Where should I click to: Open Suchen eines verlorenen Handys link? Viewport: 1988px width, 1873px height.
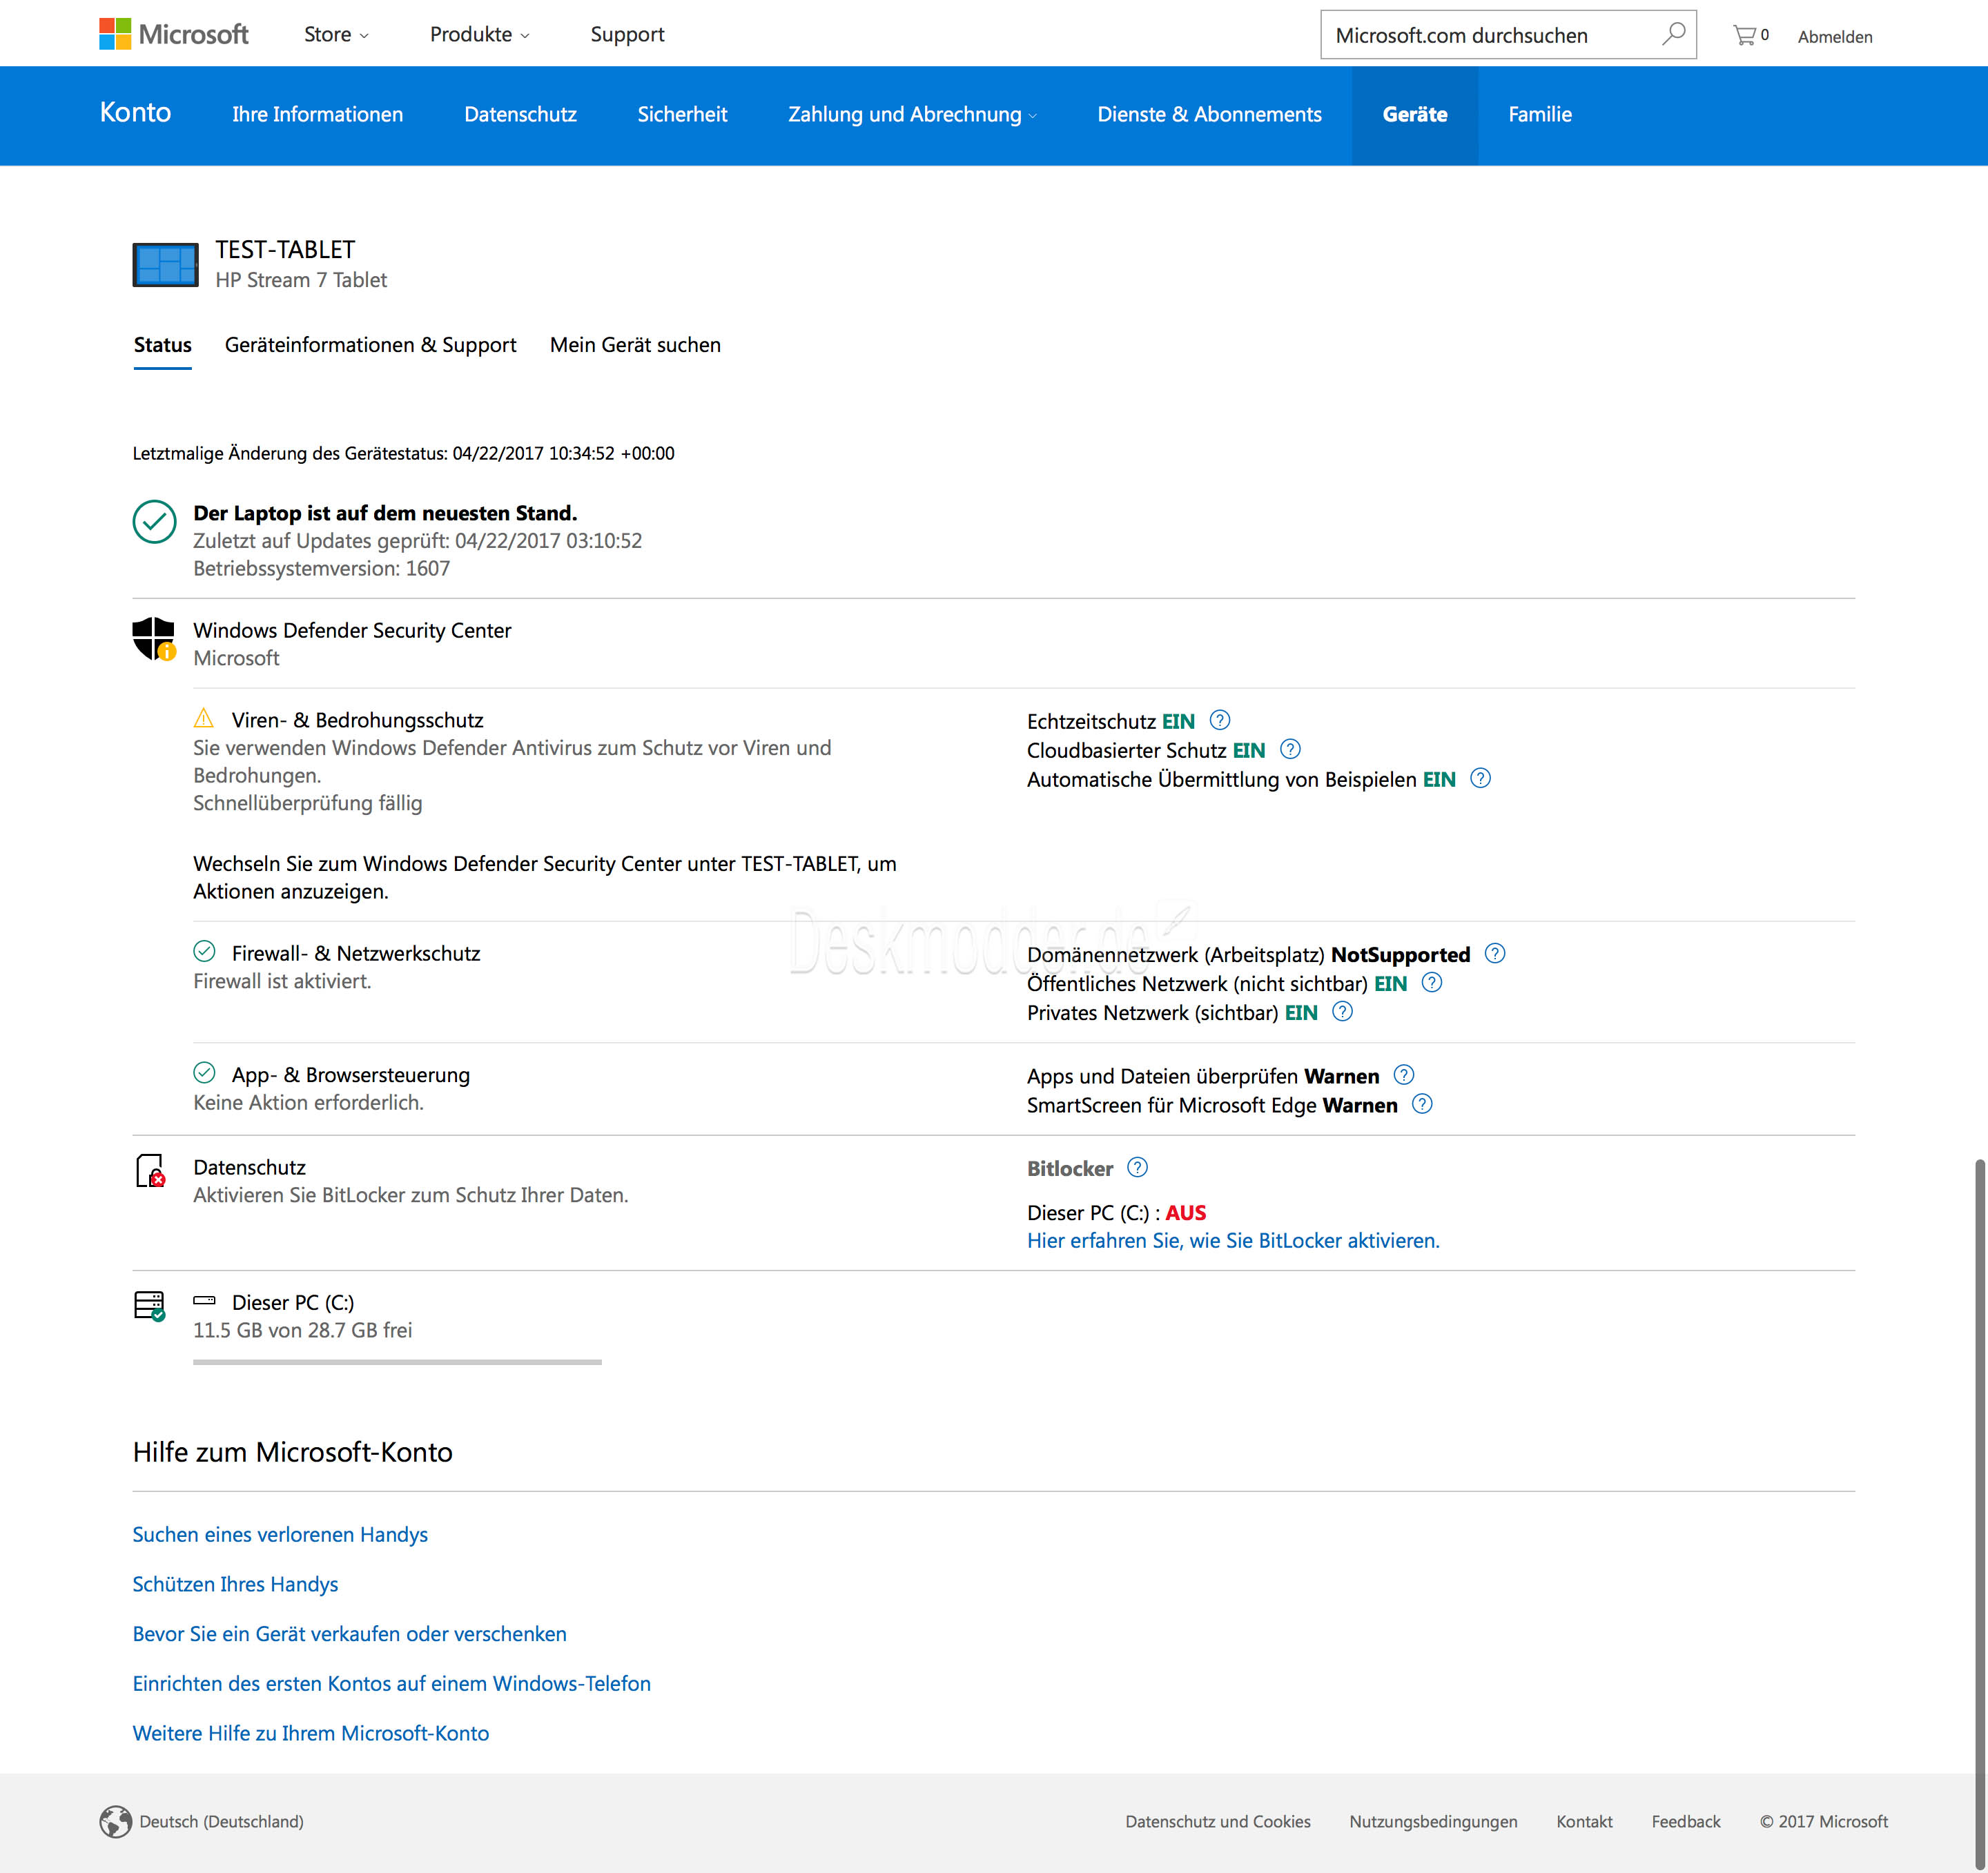(280, 1534)
